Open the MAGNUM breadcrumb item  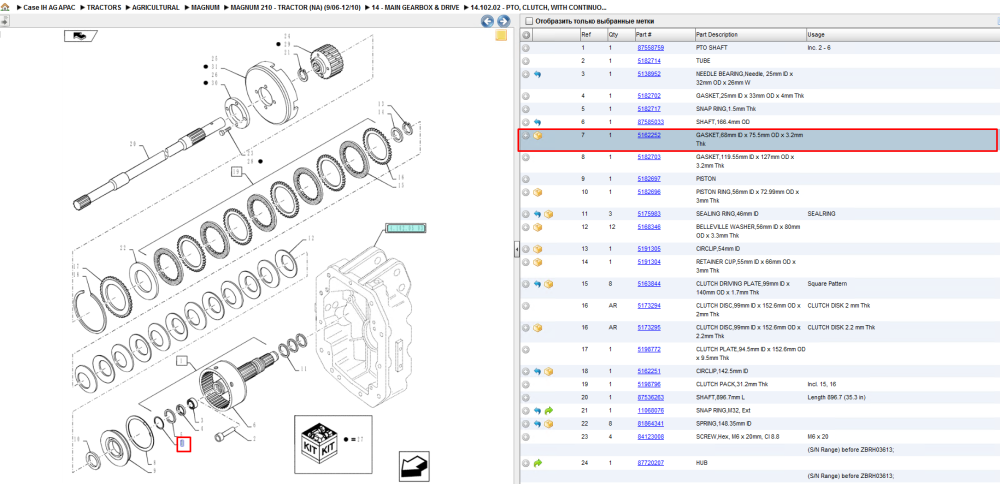(x=205, y=7)
